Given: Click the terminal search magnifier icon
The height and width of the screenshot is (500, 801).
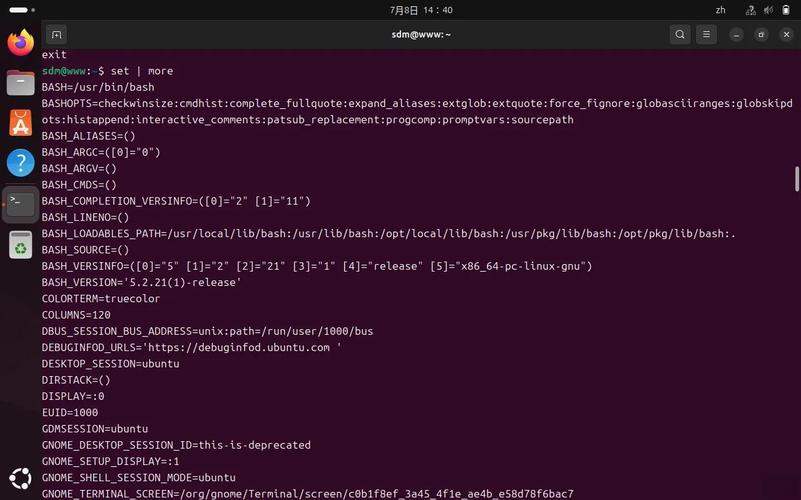Looking at the screenshot, I should pyautogui.click(x=680, y=35).
